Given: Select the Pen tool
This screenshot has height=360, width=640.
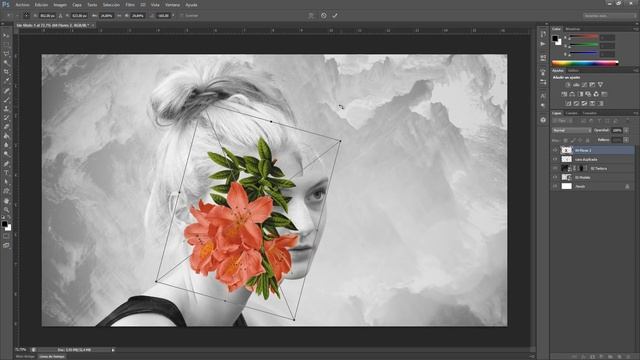Looking at the screenshot, I should [6, 164].
